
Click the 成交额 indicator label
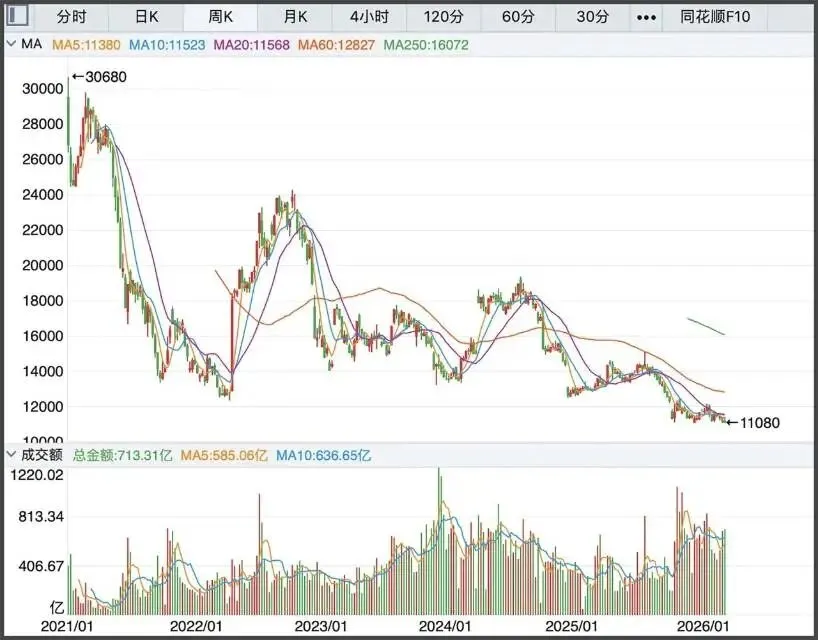[42, 455]
